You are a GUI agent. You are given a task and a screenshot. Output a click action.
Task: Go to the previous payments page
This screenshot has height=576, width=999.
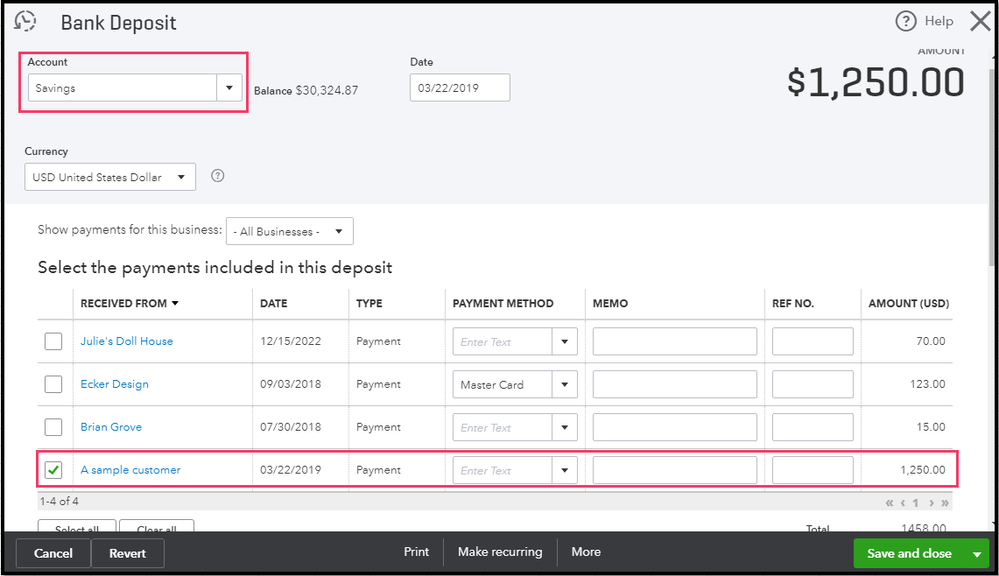903,503
